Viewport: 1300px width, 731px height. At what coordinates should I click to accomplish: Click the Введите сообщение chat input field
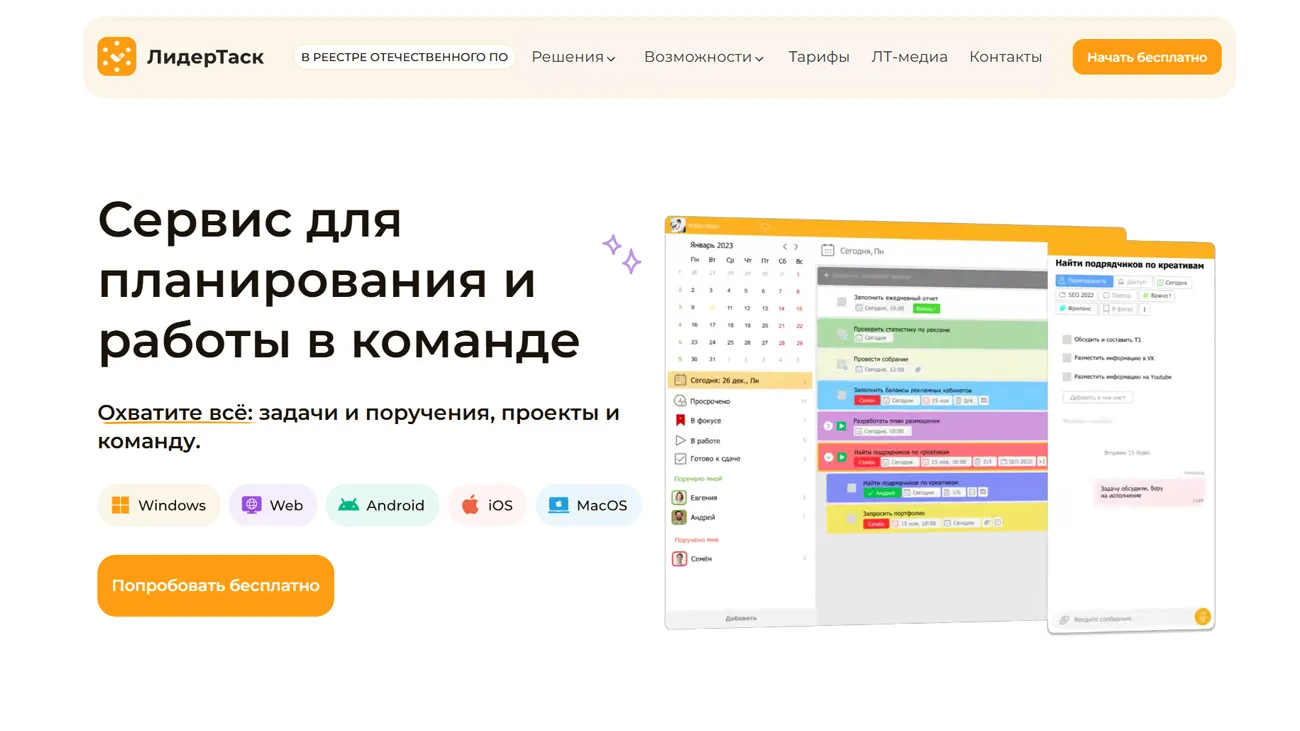coord(1110,617)
